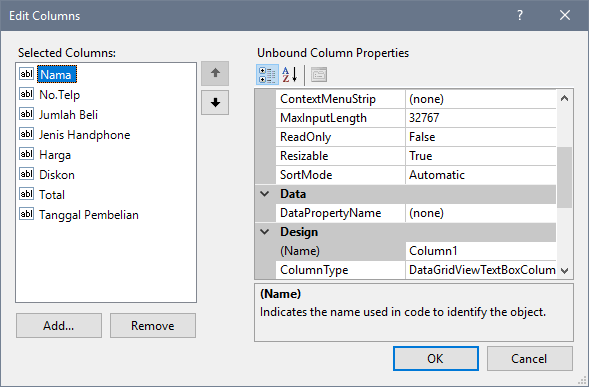Open the Property Pages icon
The width and height of the screenshot is (589, 387).
(x=319, y=74)
